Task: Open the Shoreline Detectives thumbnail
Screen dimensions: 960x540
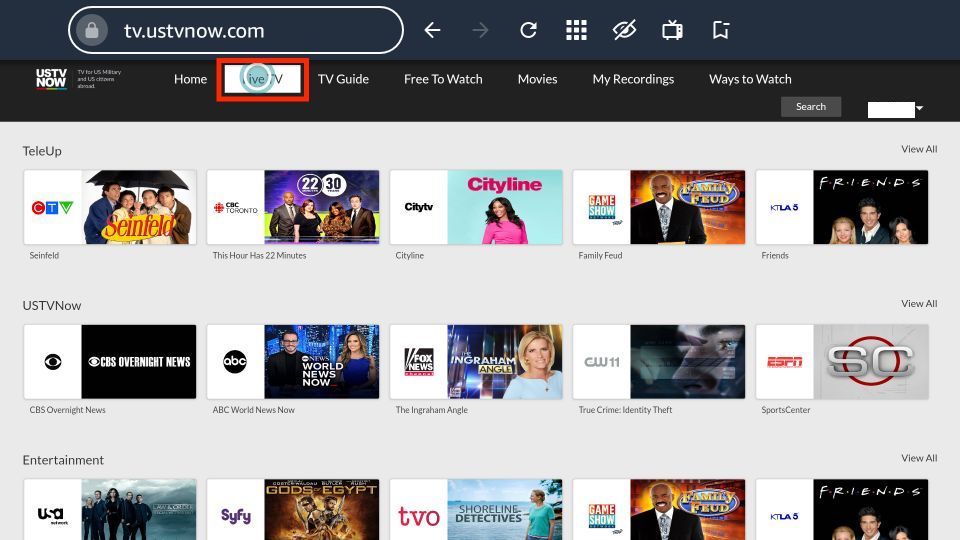Action: [504, 509]
